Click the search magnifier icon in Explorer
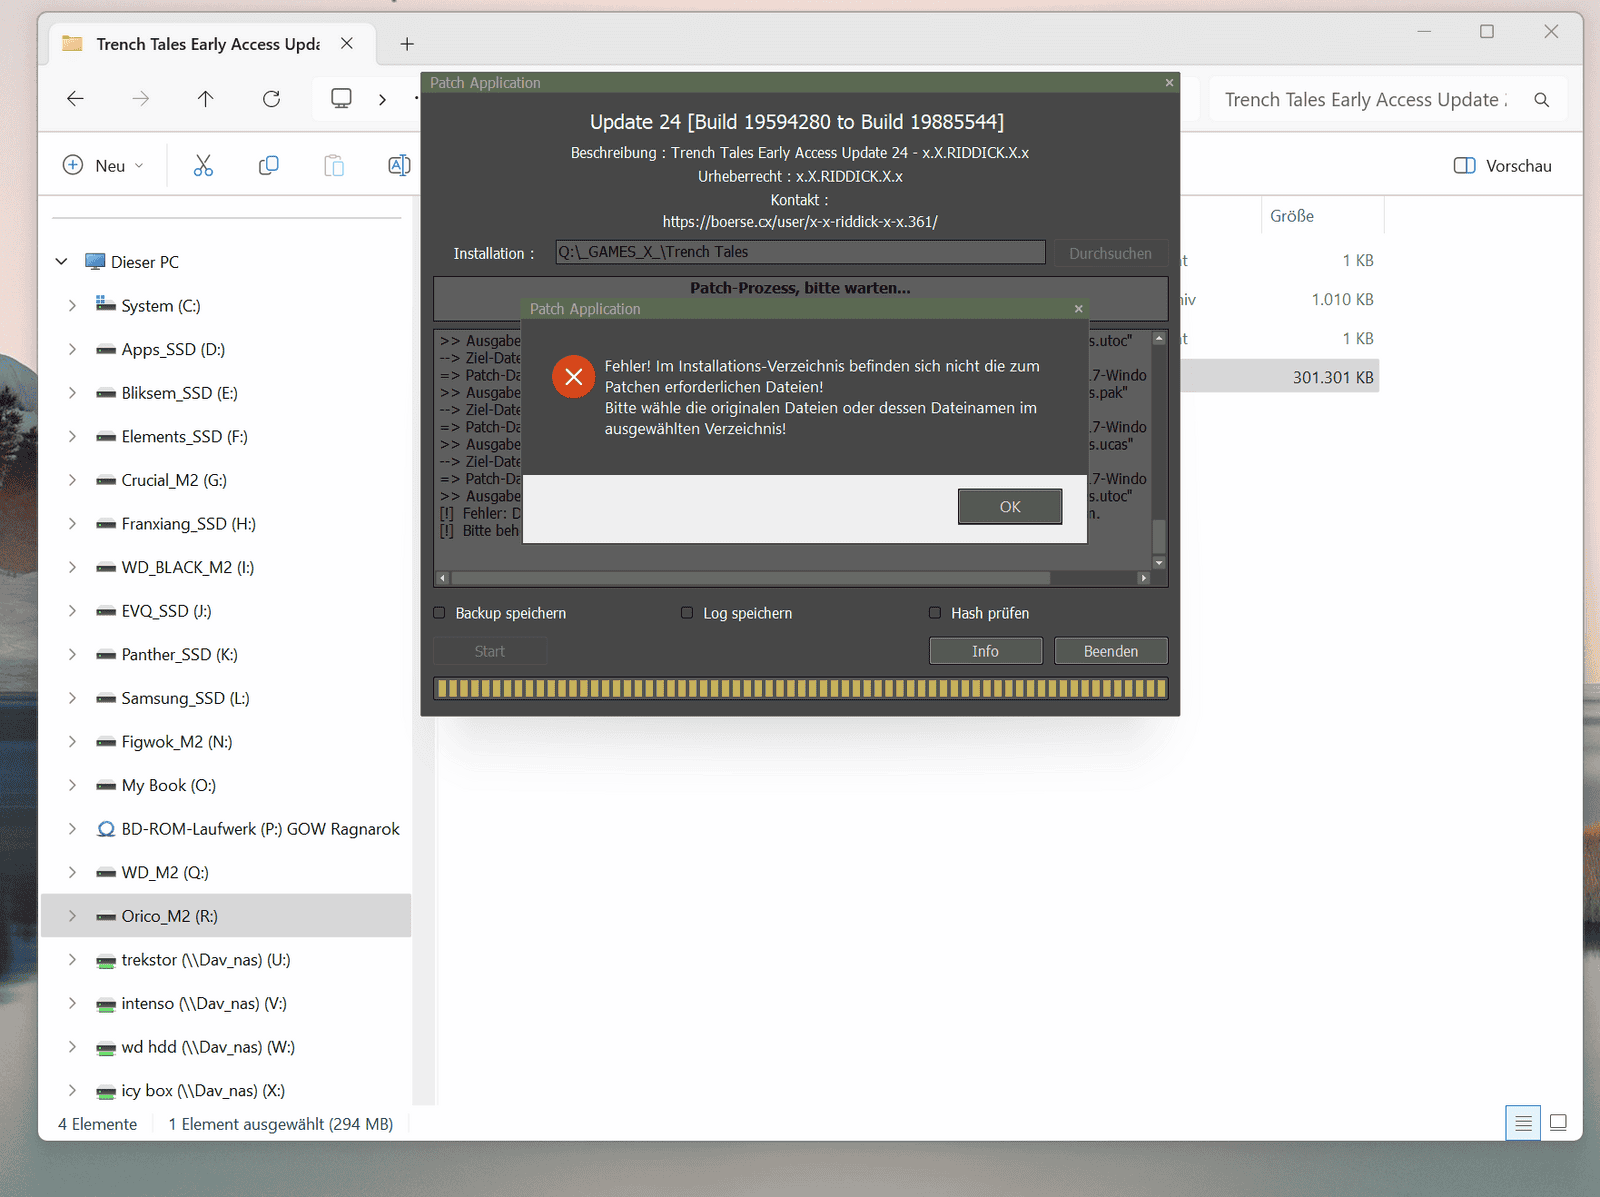Image resolution: width=1600 pixels, height=1197 pixels. click(1541, 100)
